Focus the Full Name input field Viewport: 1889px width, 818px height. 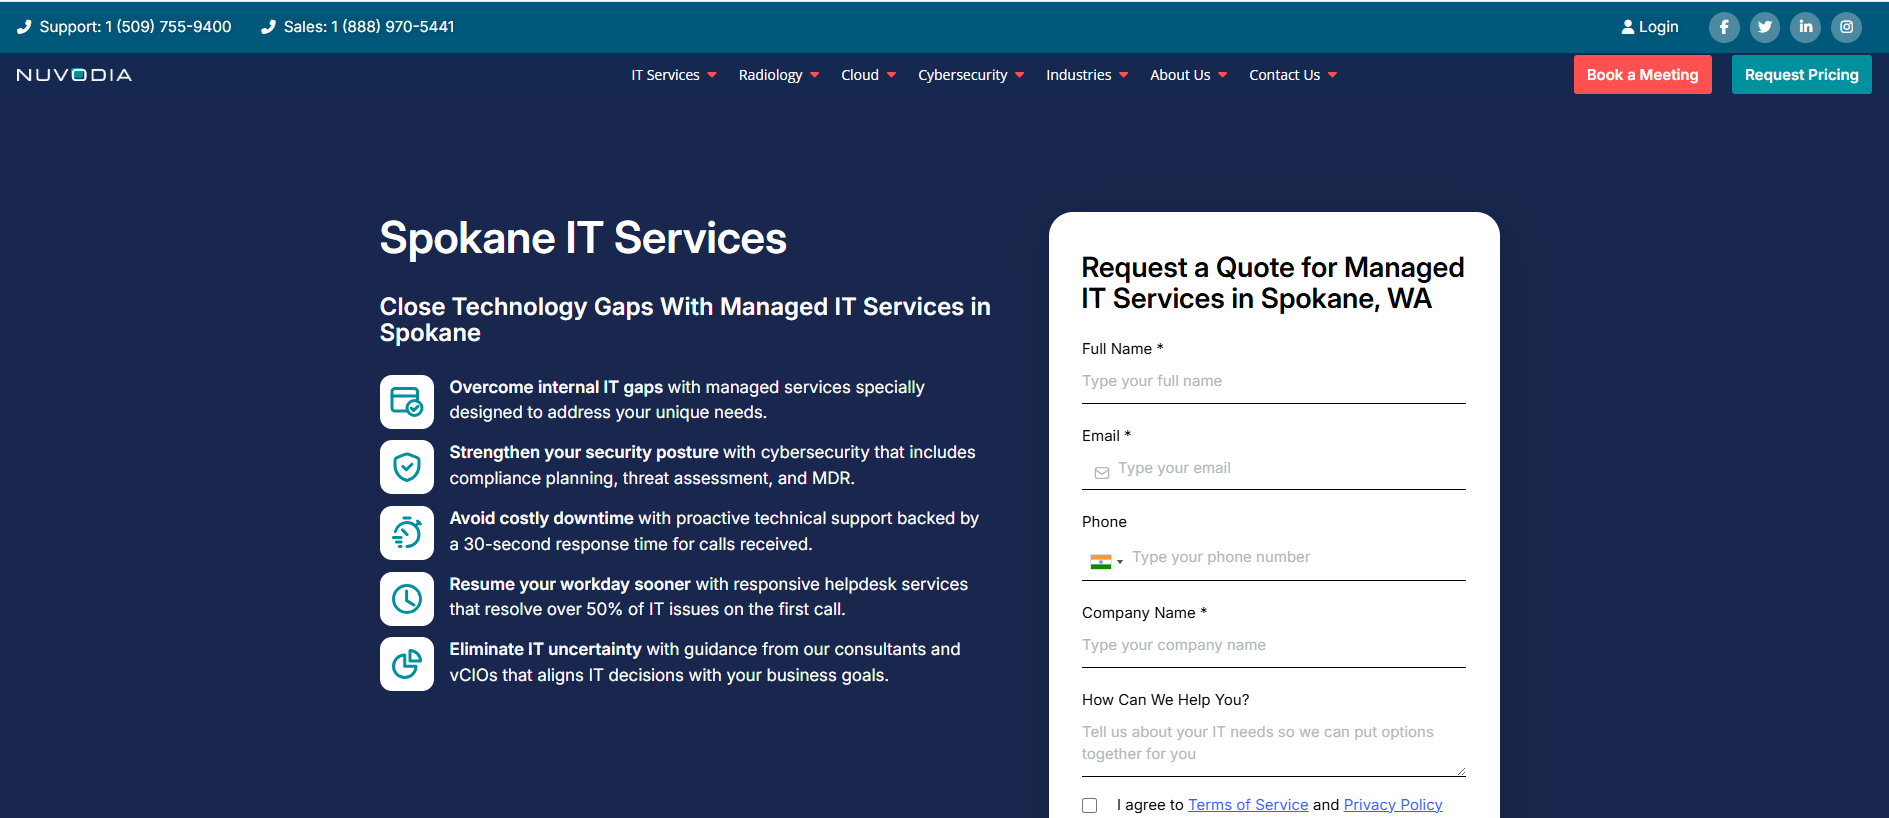1273,382
